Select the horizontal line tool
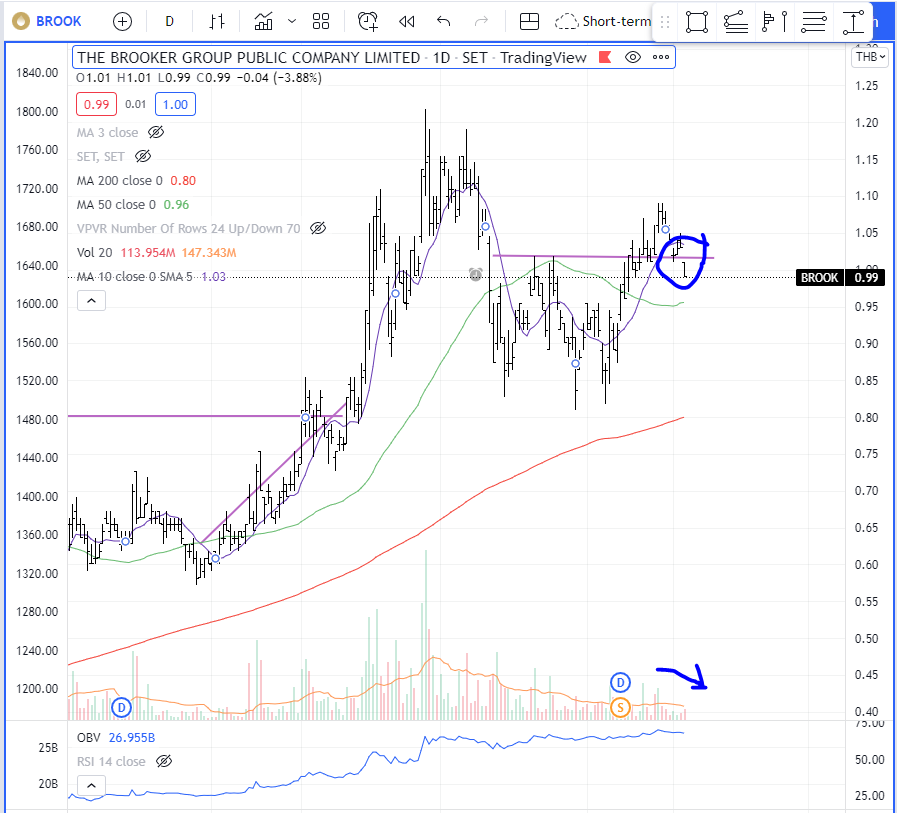Viewport: 897px width, 813px height. tap(813, 22)
